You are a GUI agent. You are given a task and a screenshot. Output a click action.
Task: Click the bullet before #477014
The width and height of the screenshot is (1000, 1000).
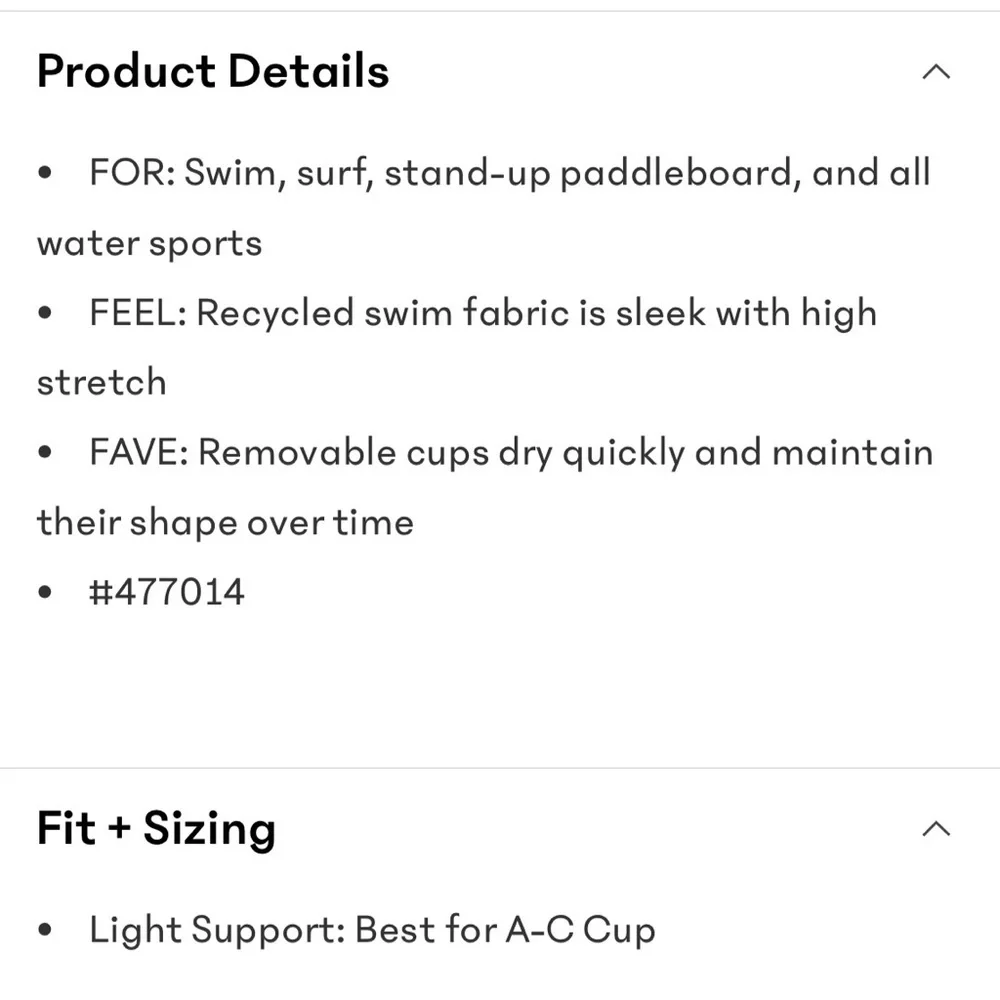pos(45,592)
